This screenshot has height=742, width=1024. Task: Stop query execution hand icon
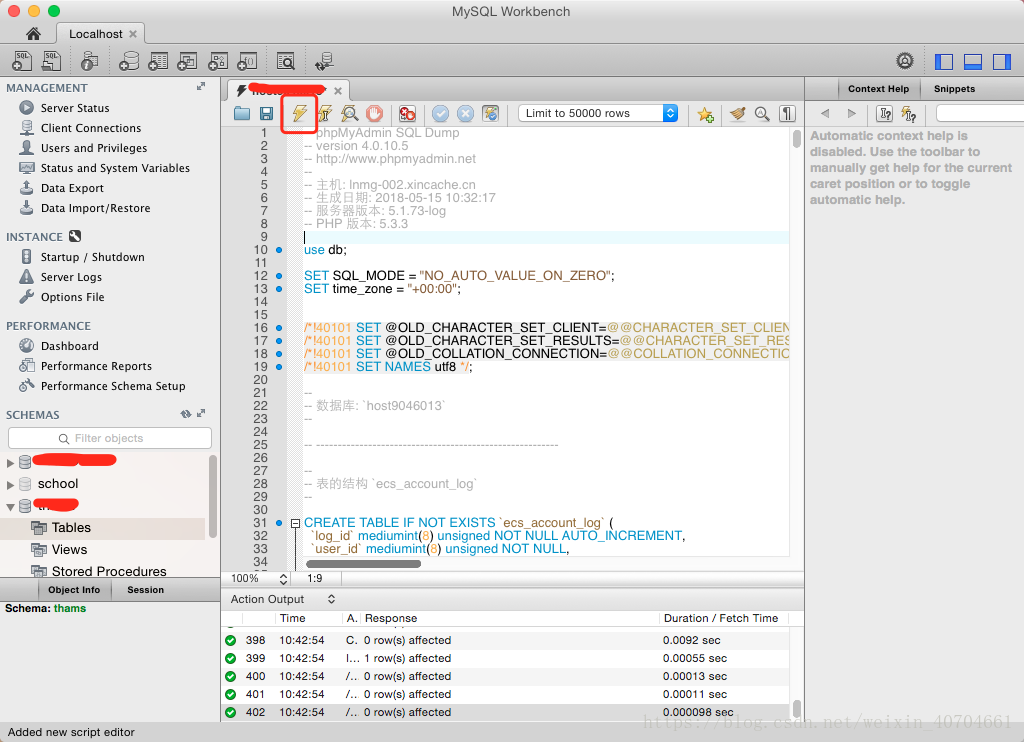(x=374, y=114)
